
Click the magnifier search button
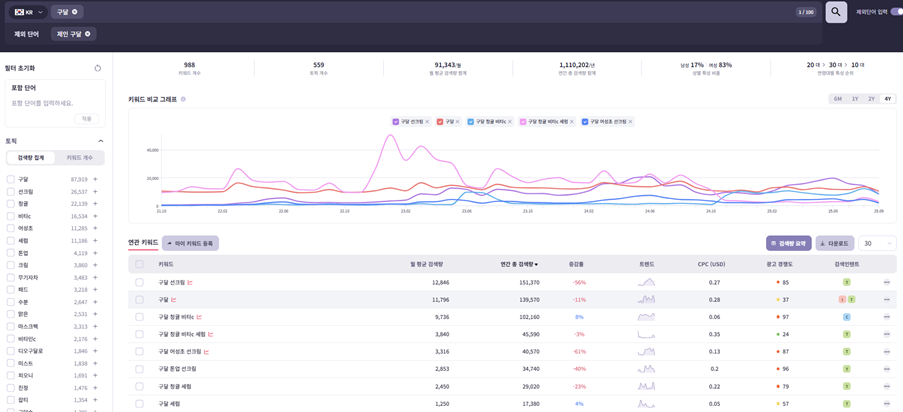836,12
